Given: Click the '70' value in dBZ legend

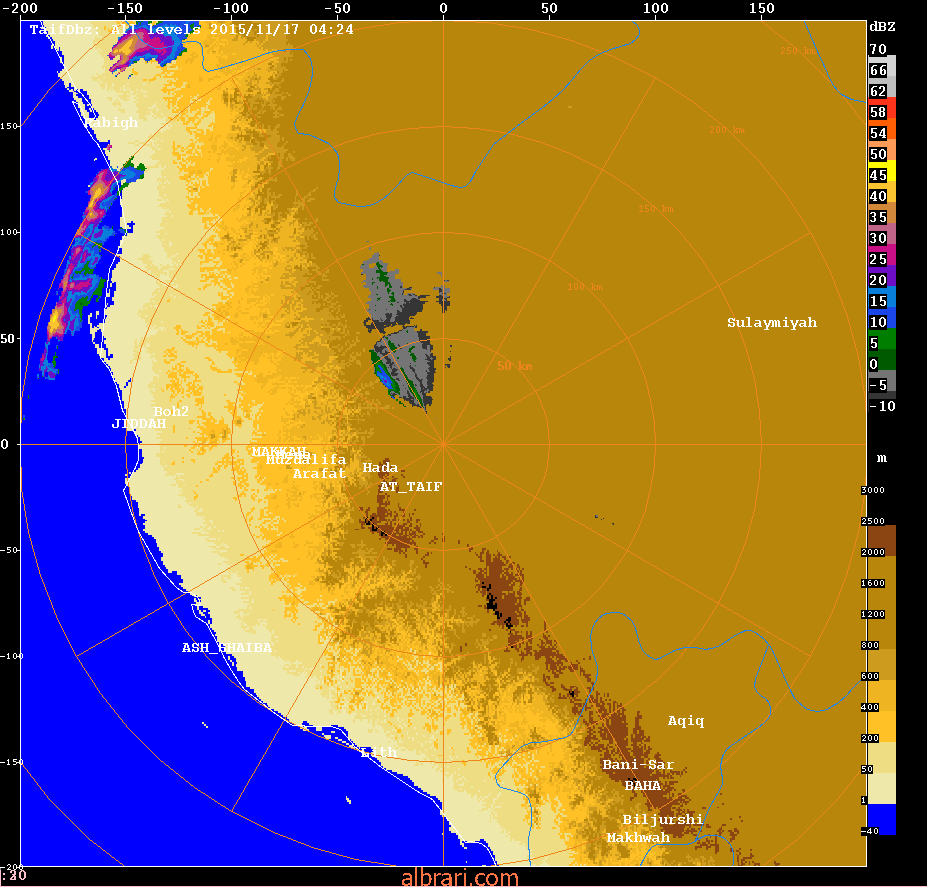Looking at the screenshot, I should tap(878, 49).
